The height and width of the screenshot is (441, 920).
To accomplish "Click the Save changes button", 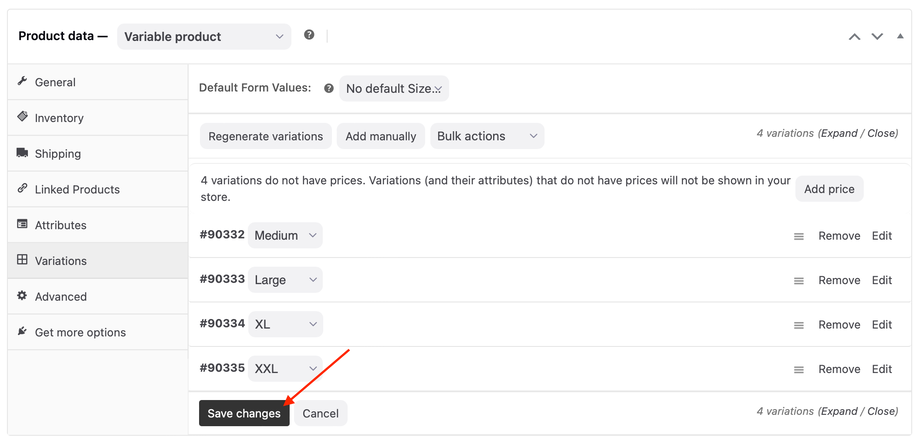I will click(x=244, y=414).
